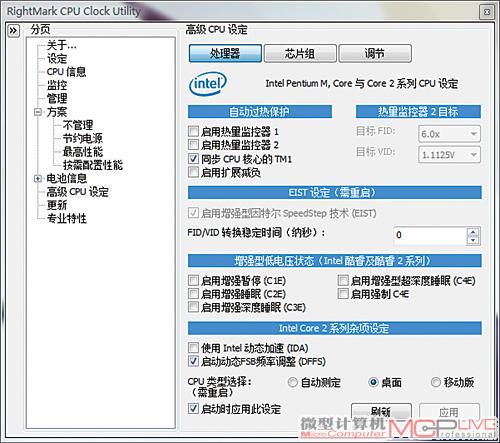Open the 目标 VID dropdown
Screen dimensions: 500x443
449,155
